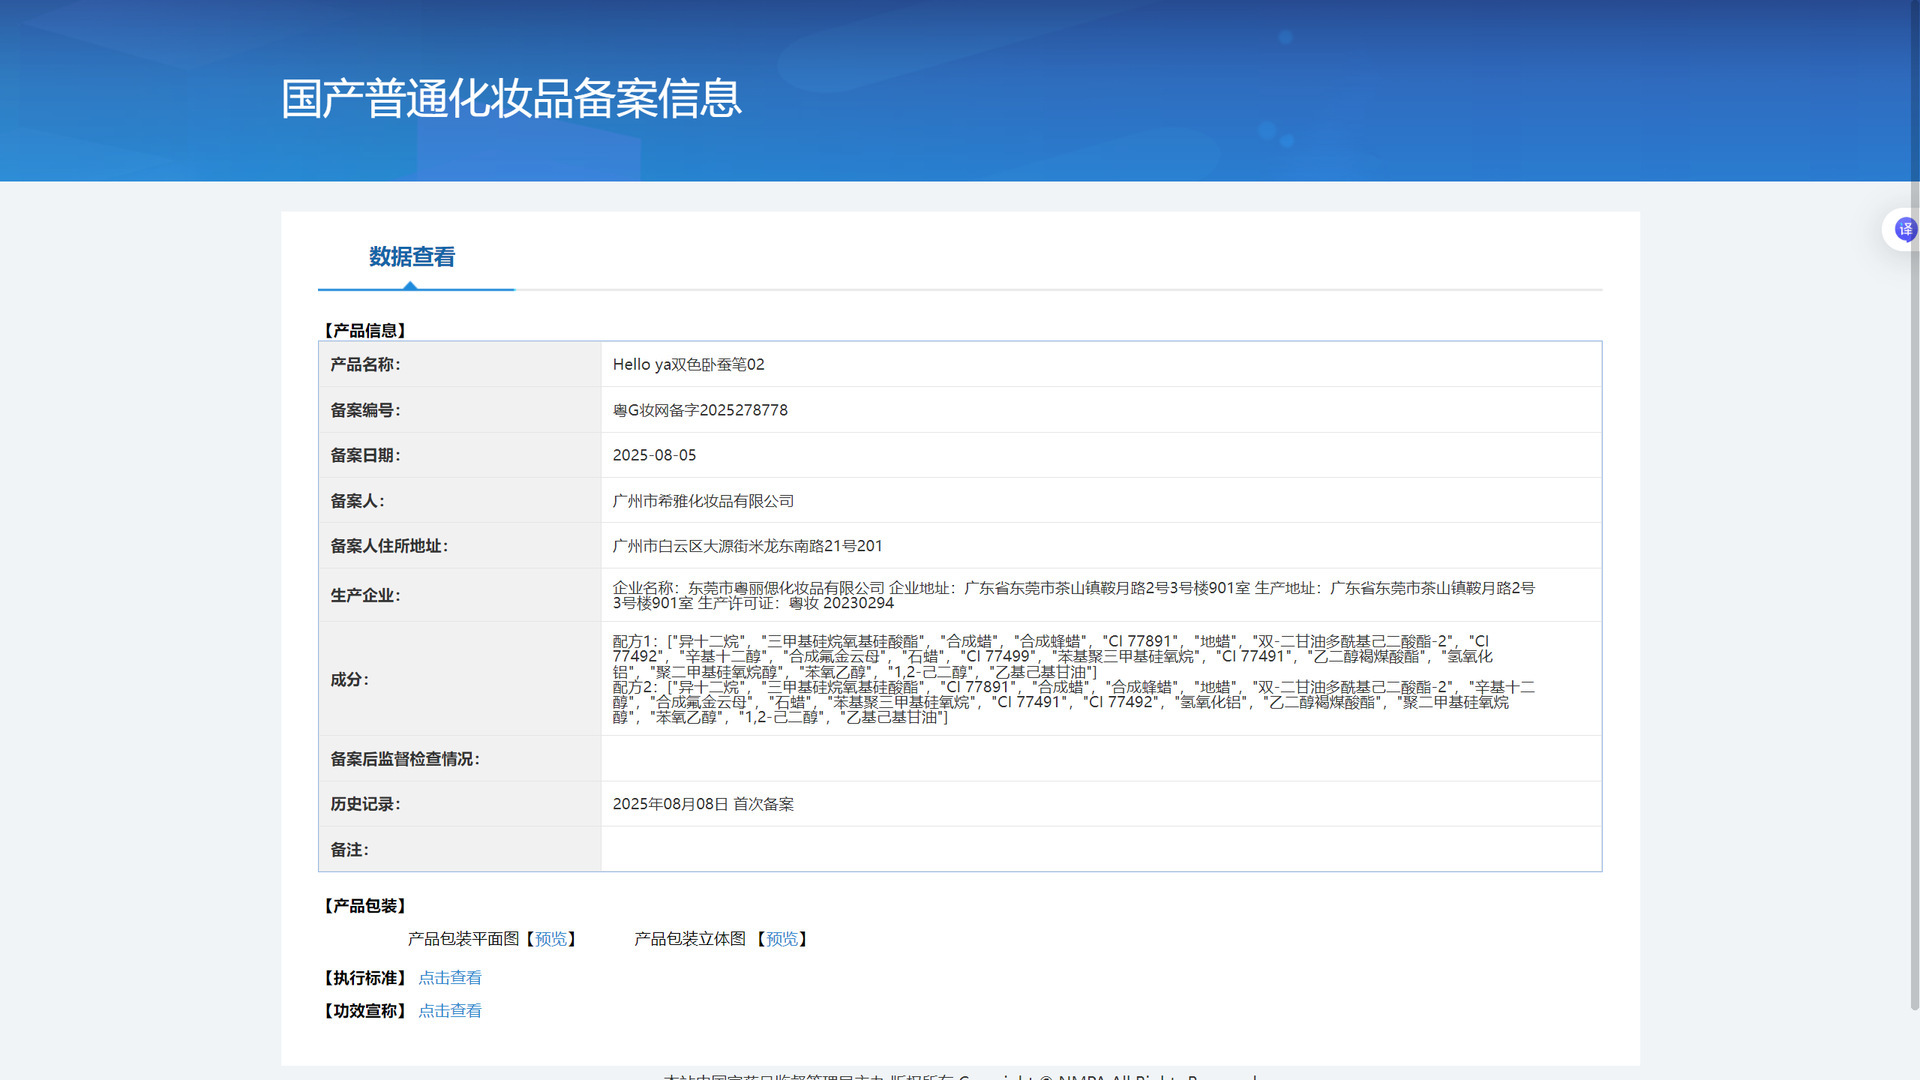Click page title 国产普通化妆品备案信息

(x=511, y=99)
